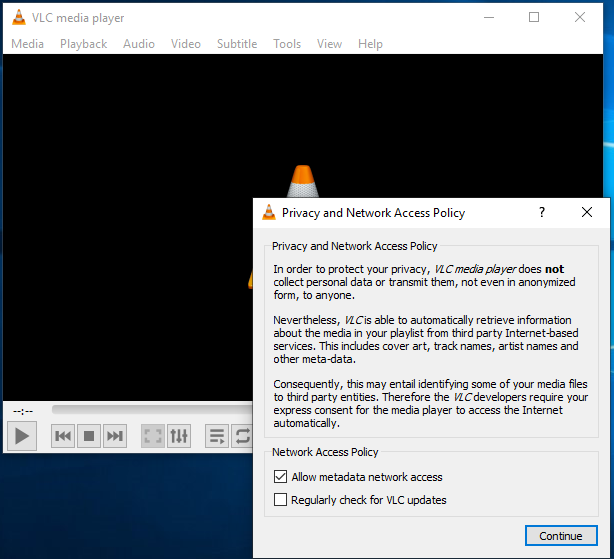Click the 'VLC media player' title text

78,18
